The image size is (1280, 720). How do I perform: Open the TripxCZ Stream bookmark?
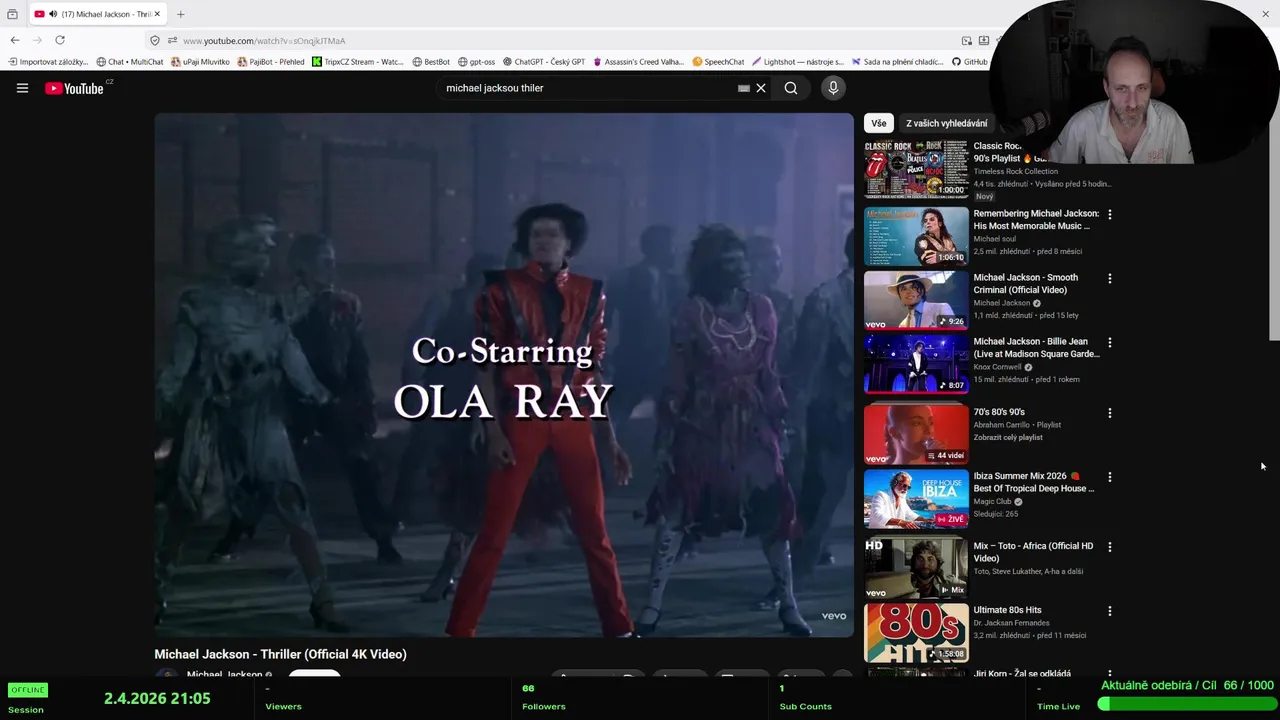358,62
